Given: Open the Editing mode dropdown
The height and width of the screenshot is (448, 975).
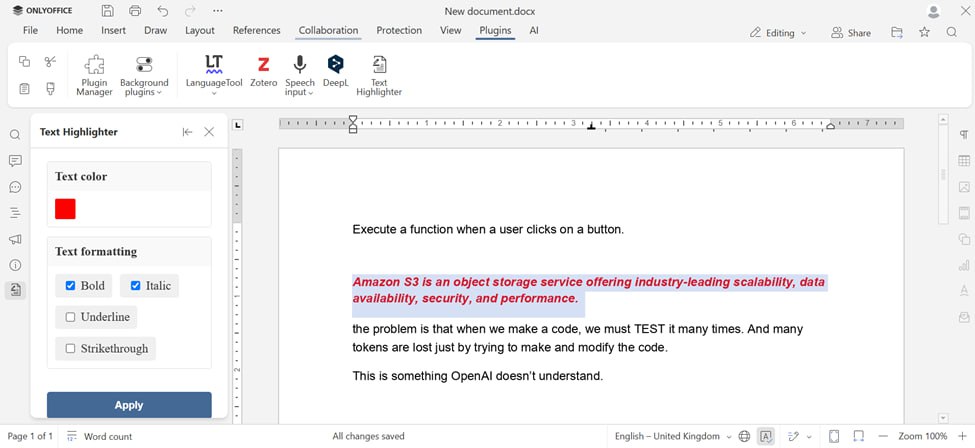Looking at the screenshot, I should tap(778, 33).
